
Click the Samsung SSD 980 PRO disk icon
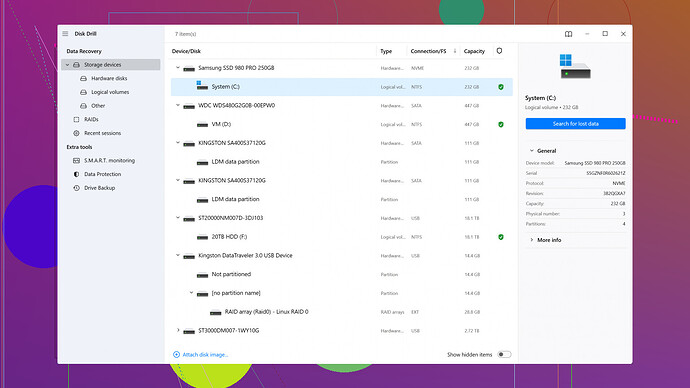pos(189,69)
